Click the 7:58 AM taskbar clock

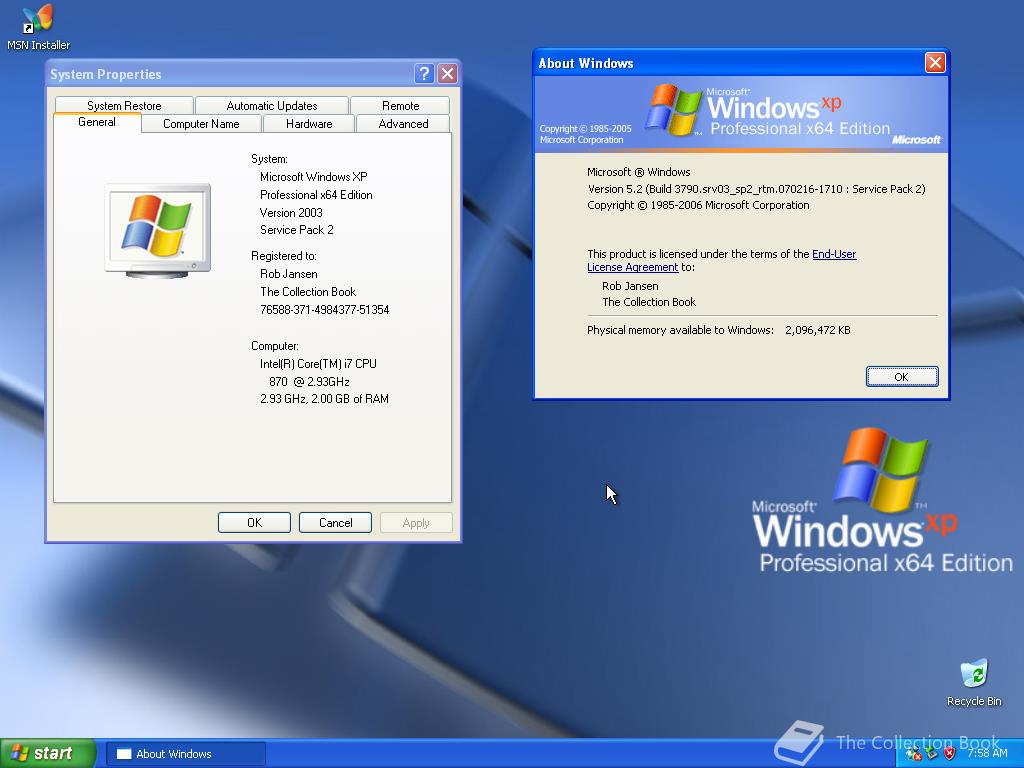coord(987,753)
